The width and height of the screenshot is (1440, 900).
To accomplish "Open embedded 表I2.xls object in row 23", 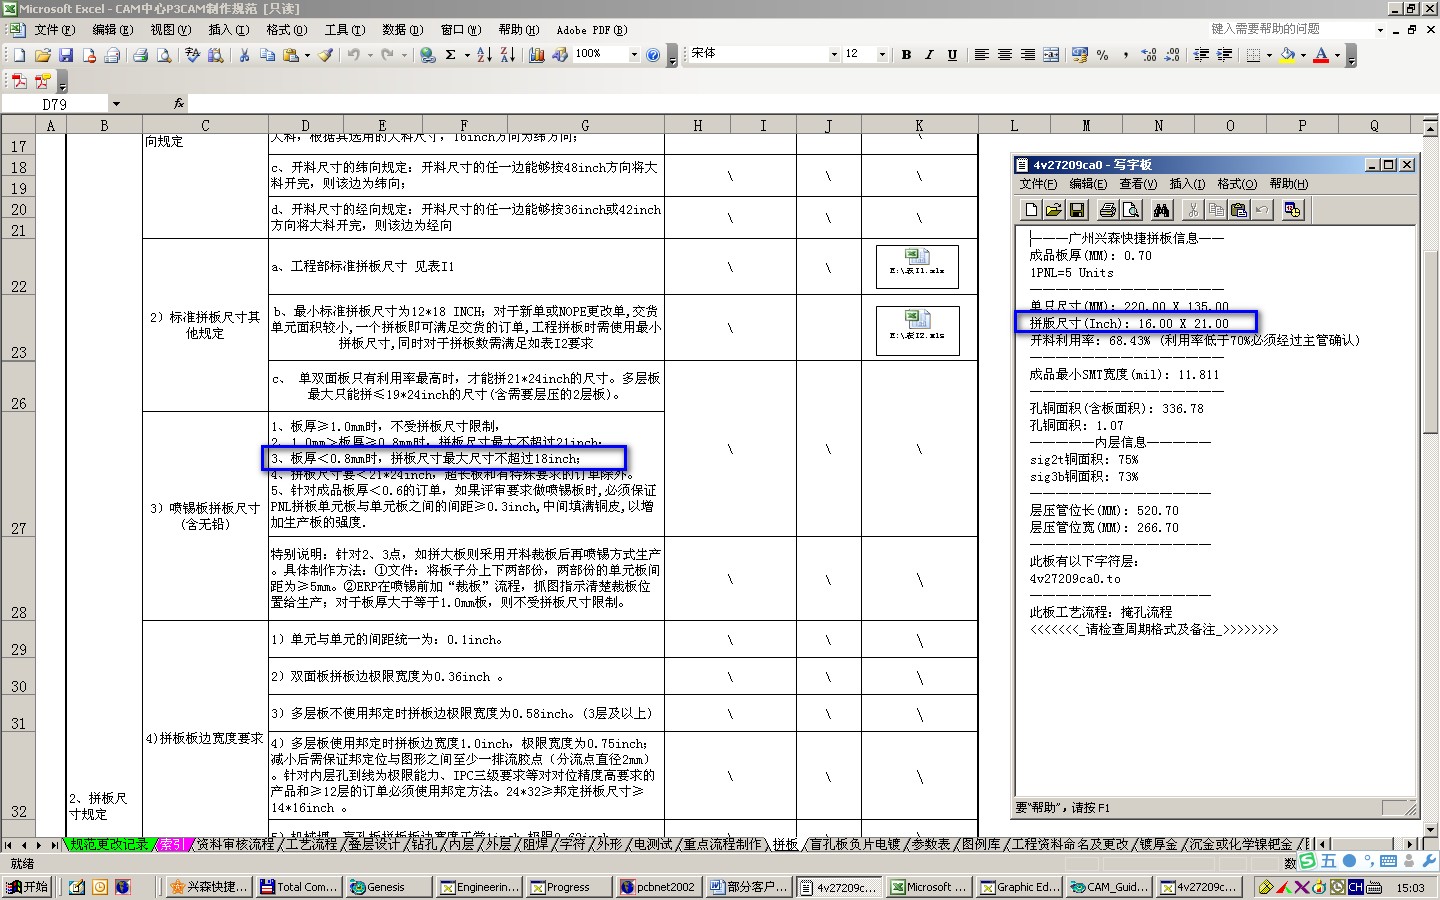I will [x=917, y=330].
